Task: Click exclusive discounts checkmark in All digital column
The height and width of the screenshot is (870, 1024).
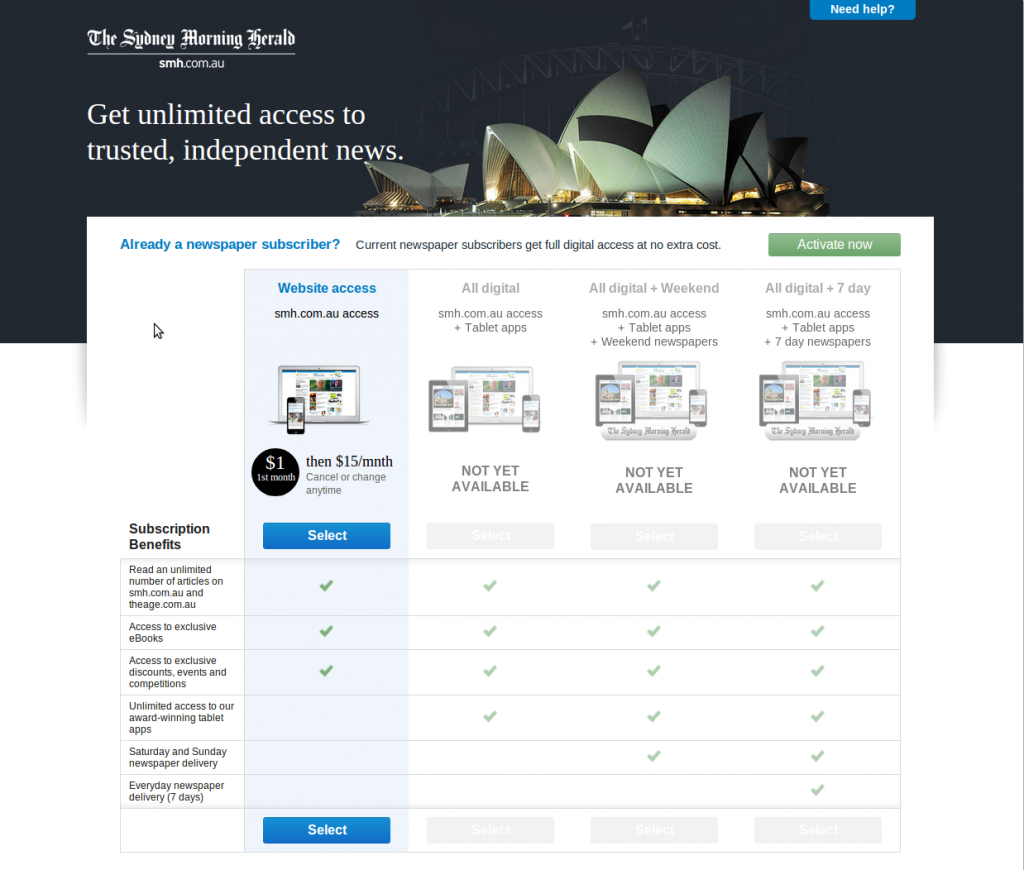Action: 490,671
